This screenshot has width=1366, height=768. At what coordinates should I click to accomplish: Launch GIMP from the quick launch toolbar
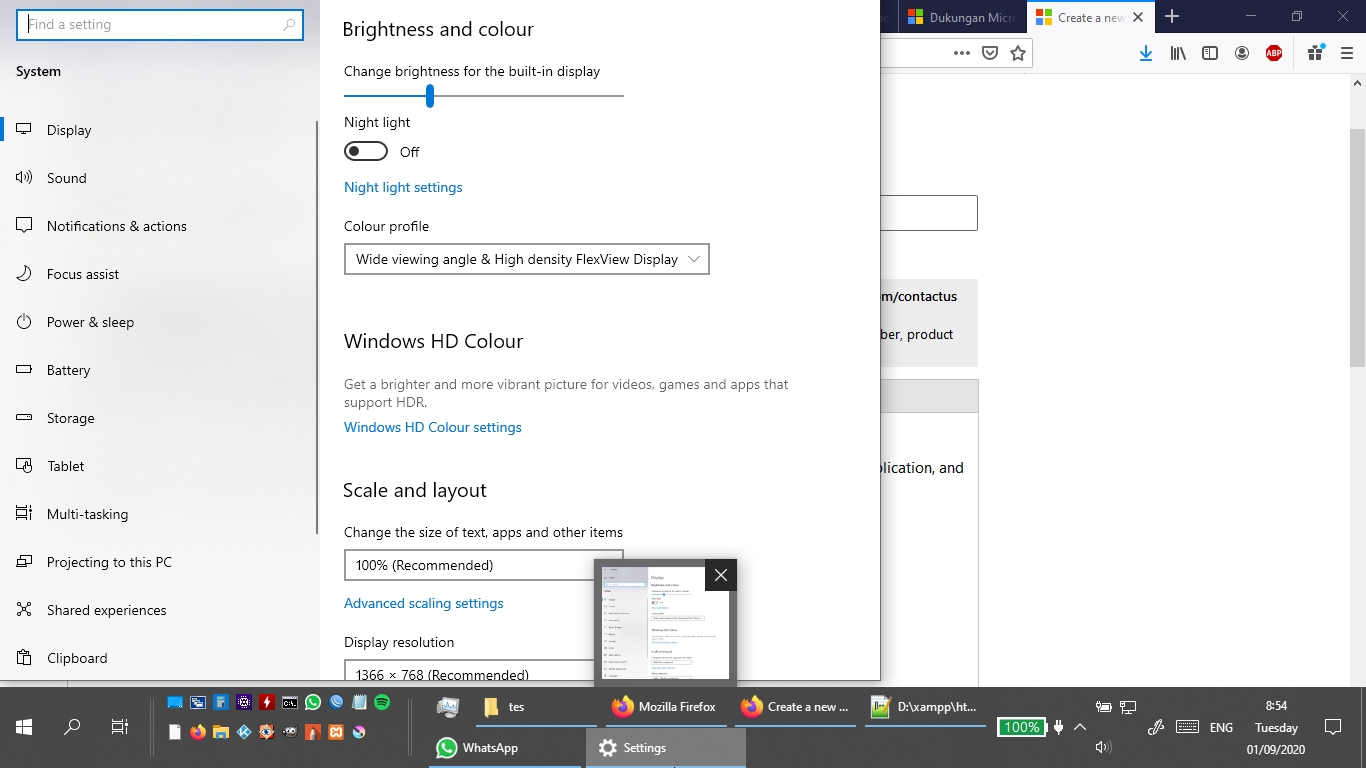pyautogui.click(x=290, y=732)
